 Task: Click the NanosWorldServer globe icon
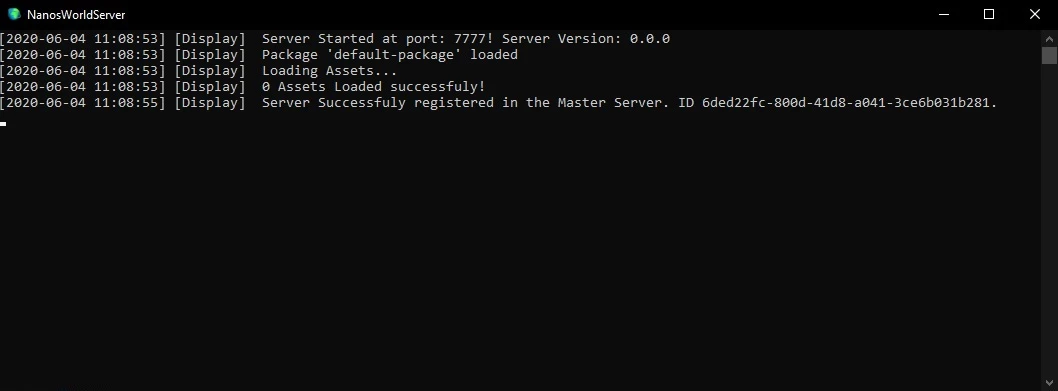coord(13,14)
